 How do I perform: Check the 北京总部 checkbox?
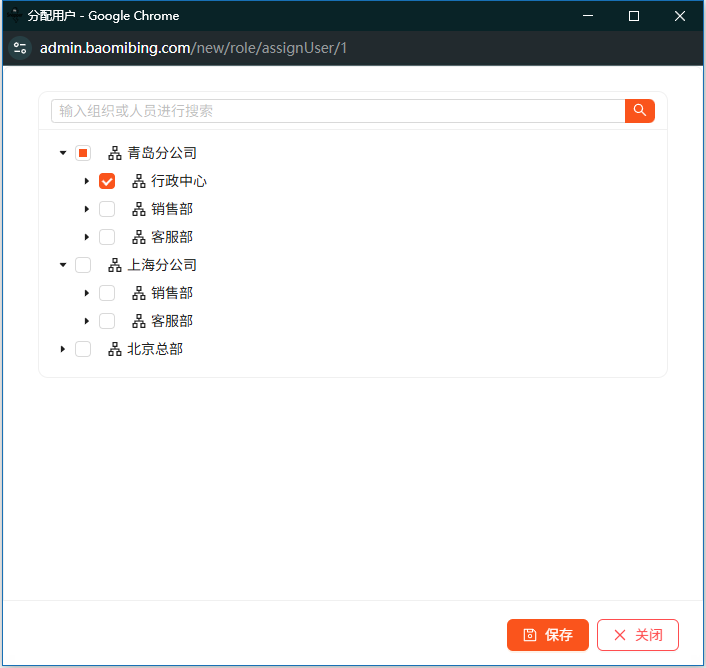coord(83,349)
